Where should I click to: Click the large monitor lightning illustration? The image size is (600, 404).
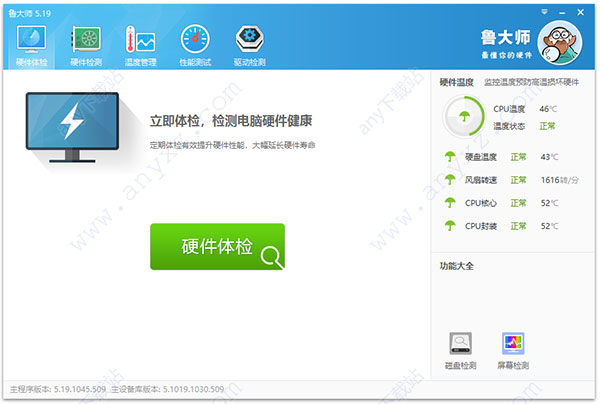click(74, 129)
